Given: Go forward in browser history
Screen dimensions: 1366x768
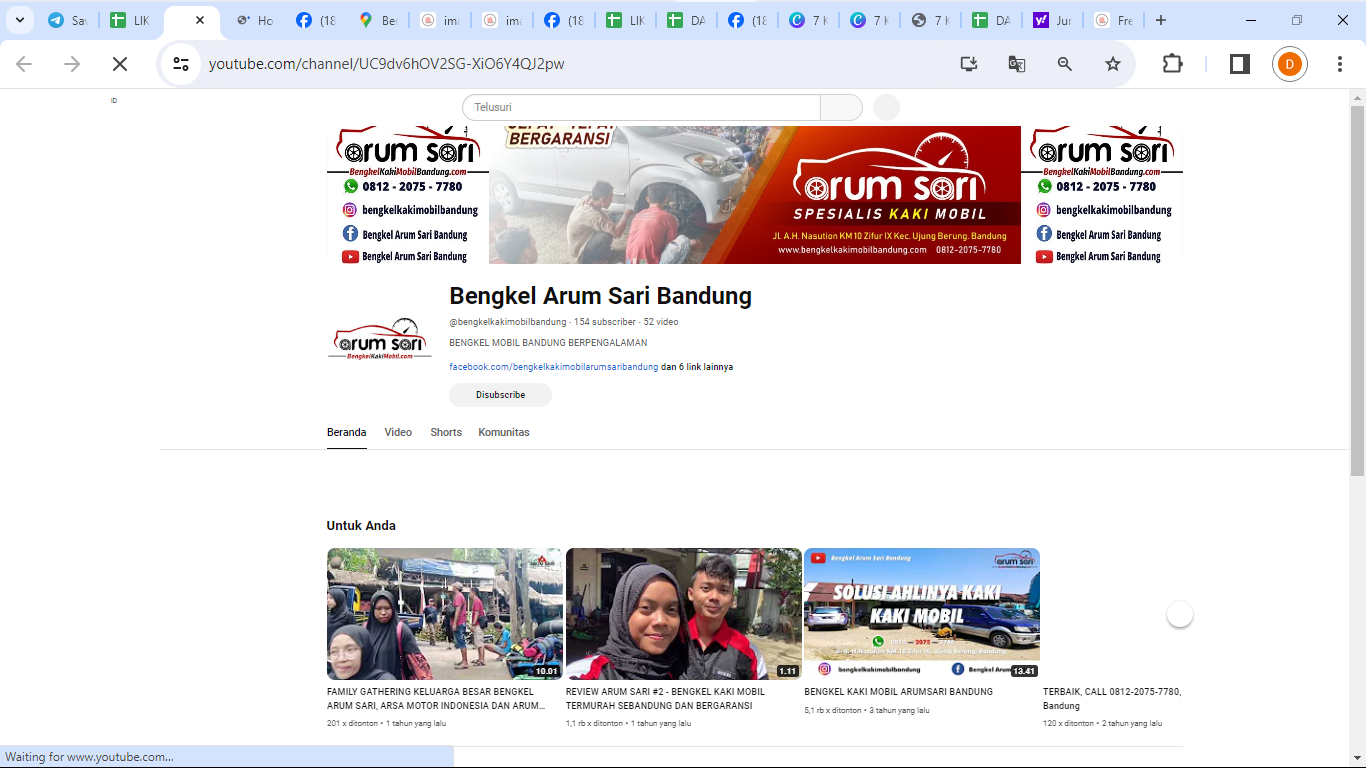Looking at the screenshot, I should click(72, 64).
